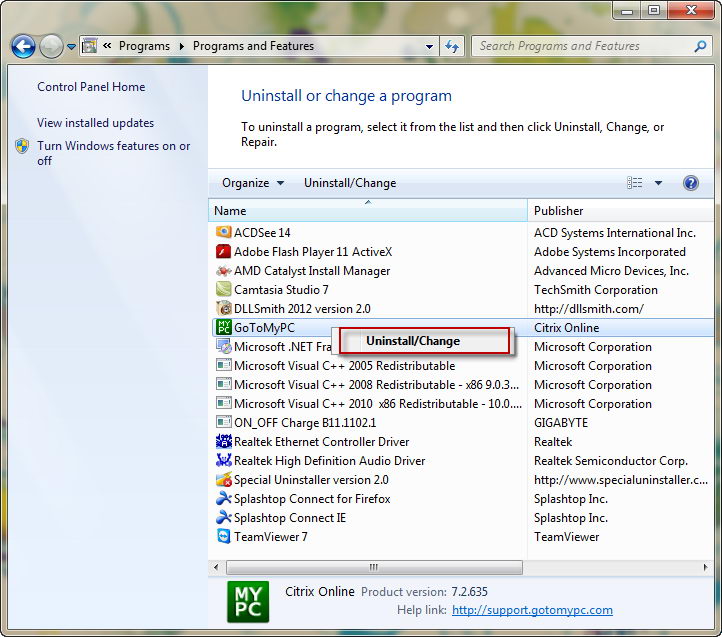Click the AMD Catalyst Install Manager icon
The height and width of the screenshot is (637, 722).
tap(224, 270)
